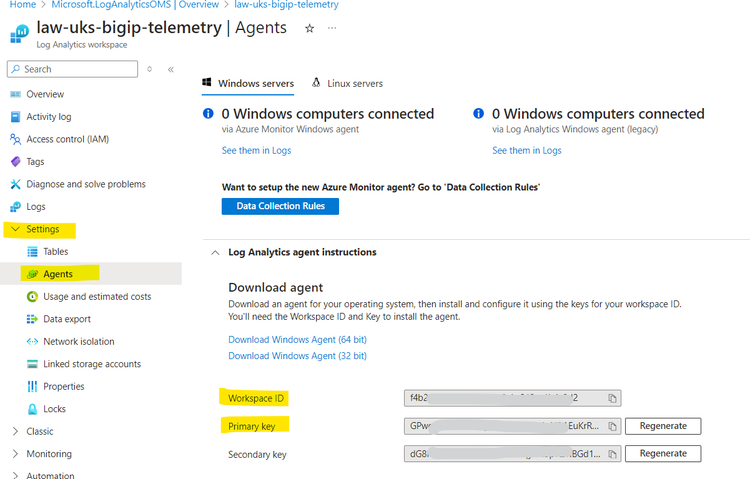
Task: Click the favorite star icon beside Agents
Action: pos(310,28)
